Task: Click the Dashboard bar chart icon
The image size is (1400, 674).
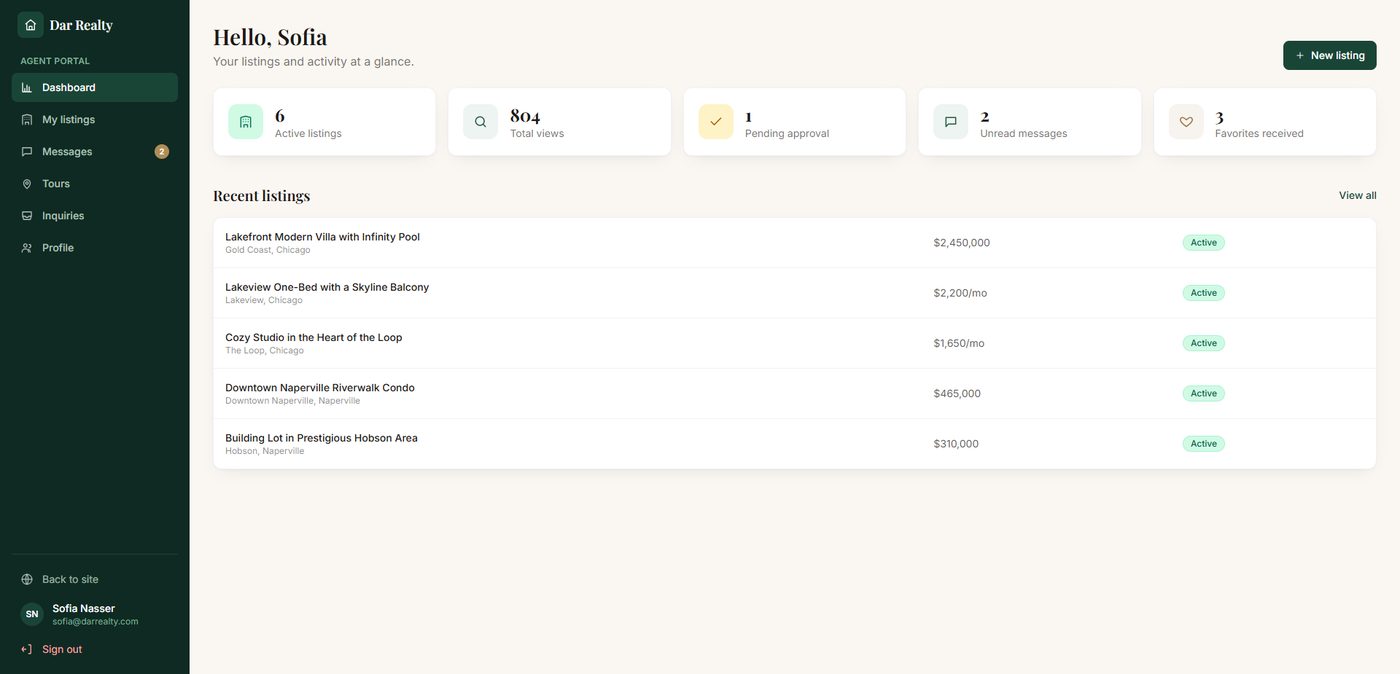Action: (27, 88)
